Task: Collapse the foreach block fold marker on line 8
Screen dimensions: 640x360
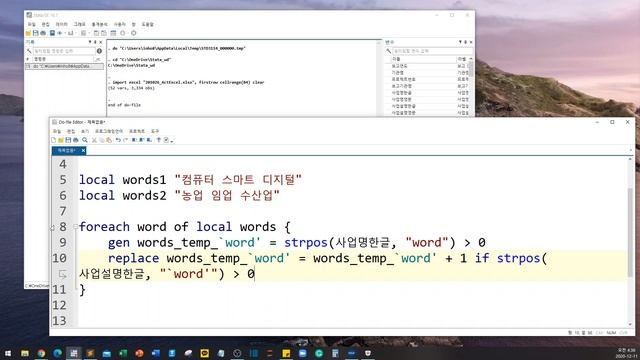Action: (76, 227)
